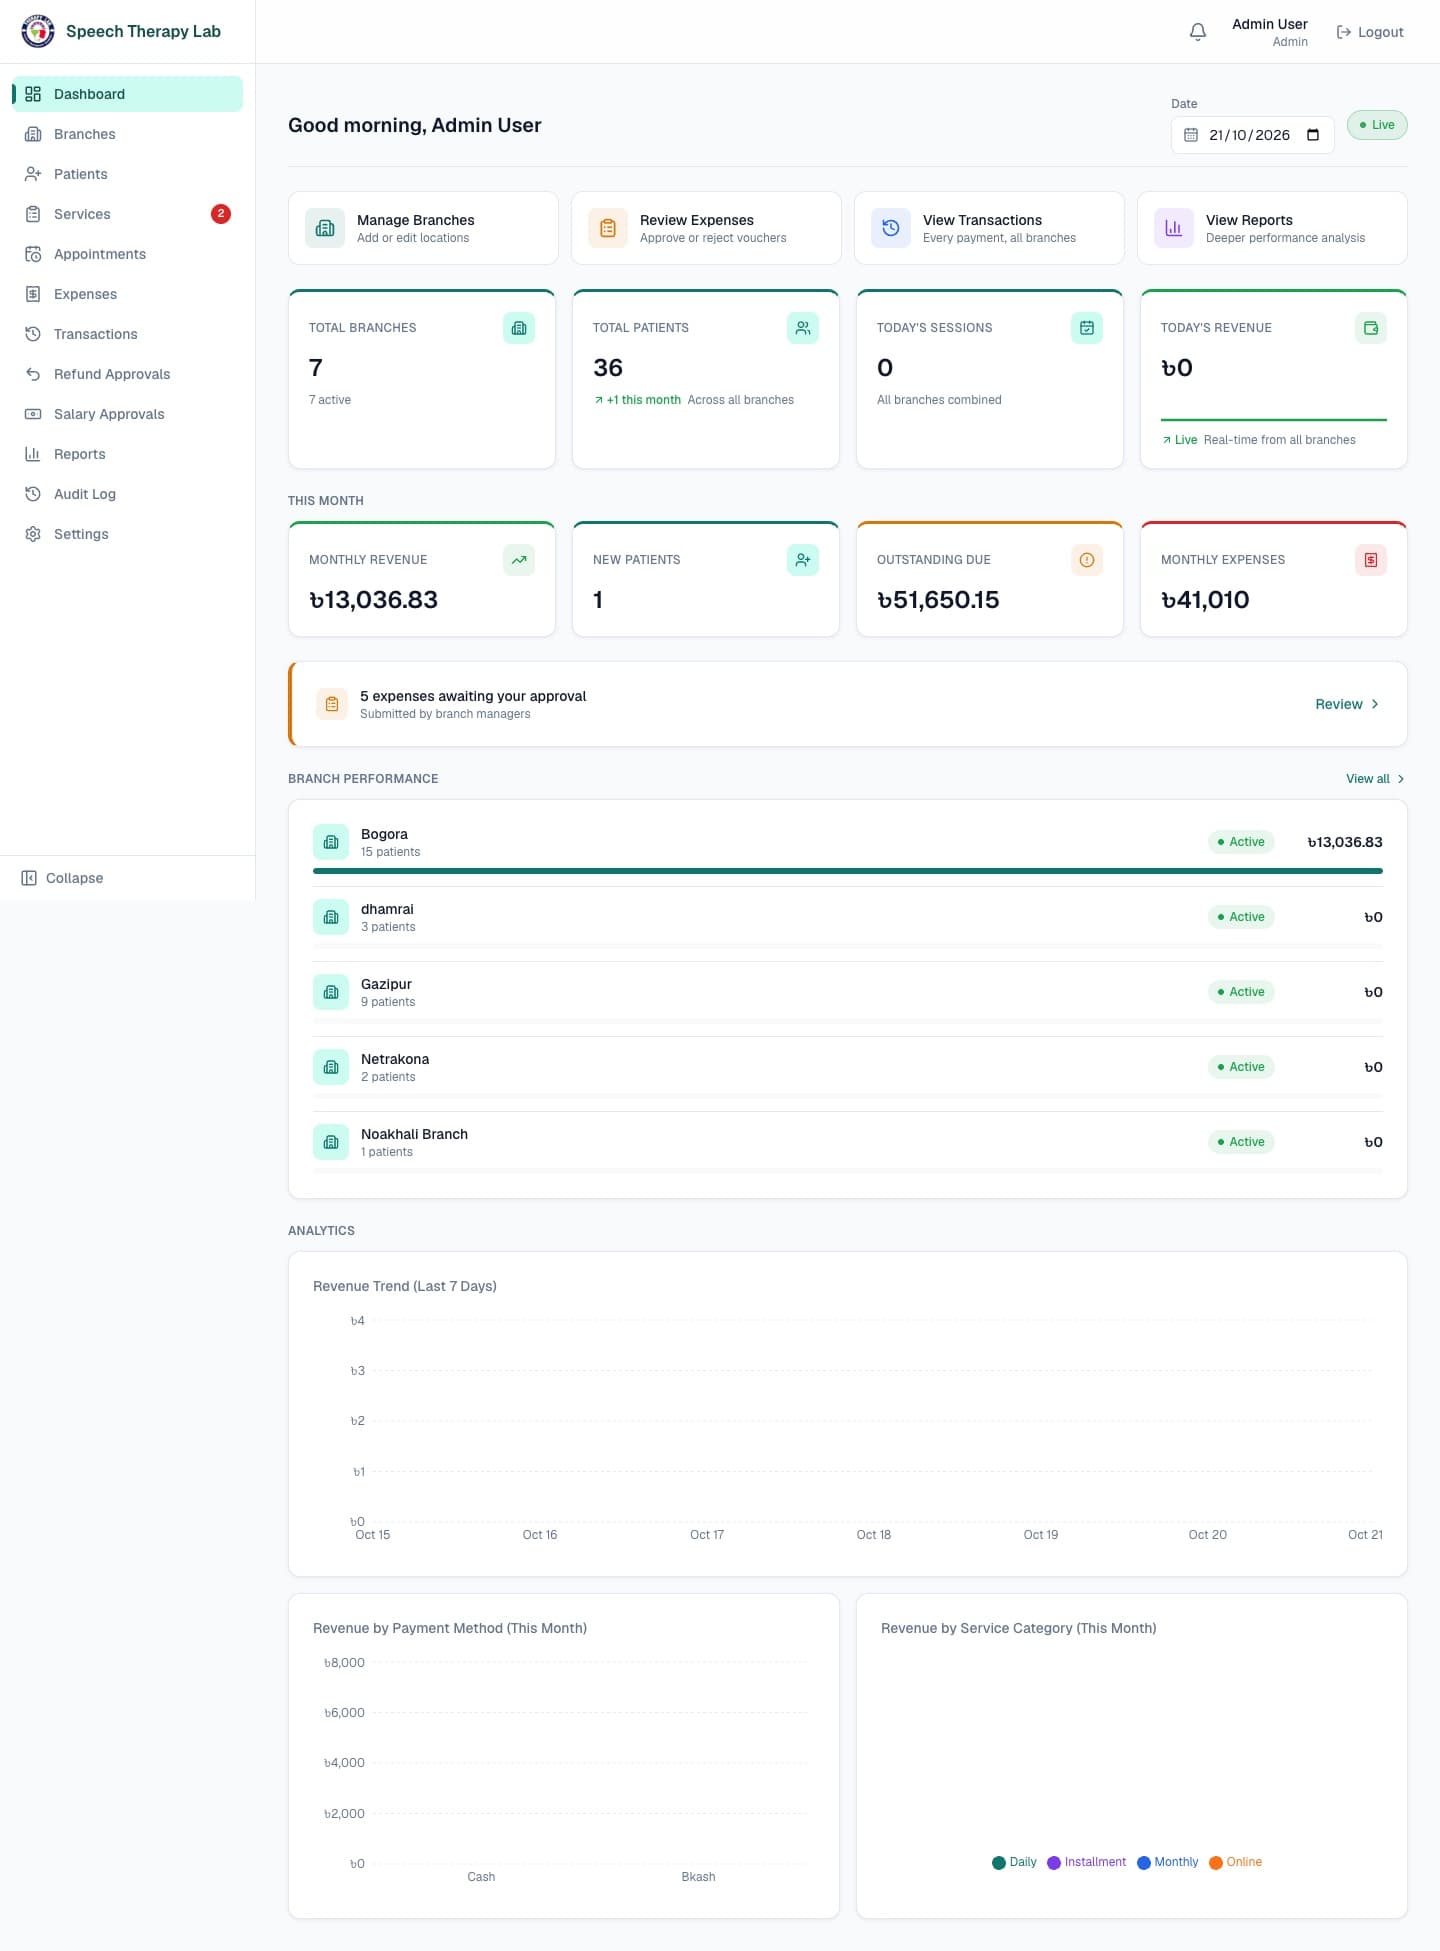Open the Audit Log page
This screenshot has width=1440, height=1951.
pyautogui.click(x=128, y=494)
